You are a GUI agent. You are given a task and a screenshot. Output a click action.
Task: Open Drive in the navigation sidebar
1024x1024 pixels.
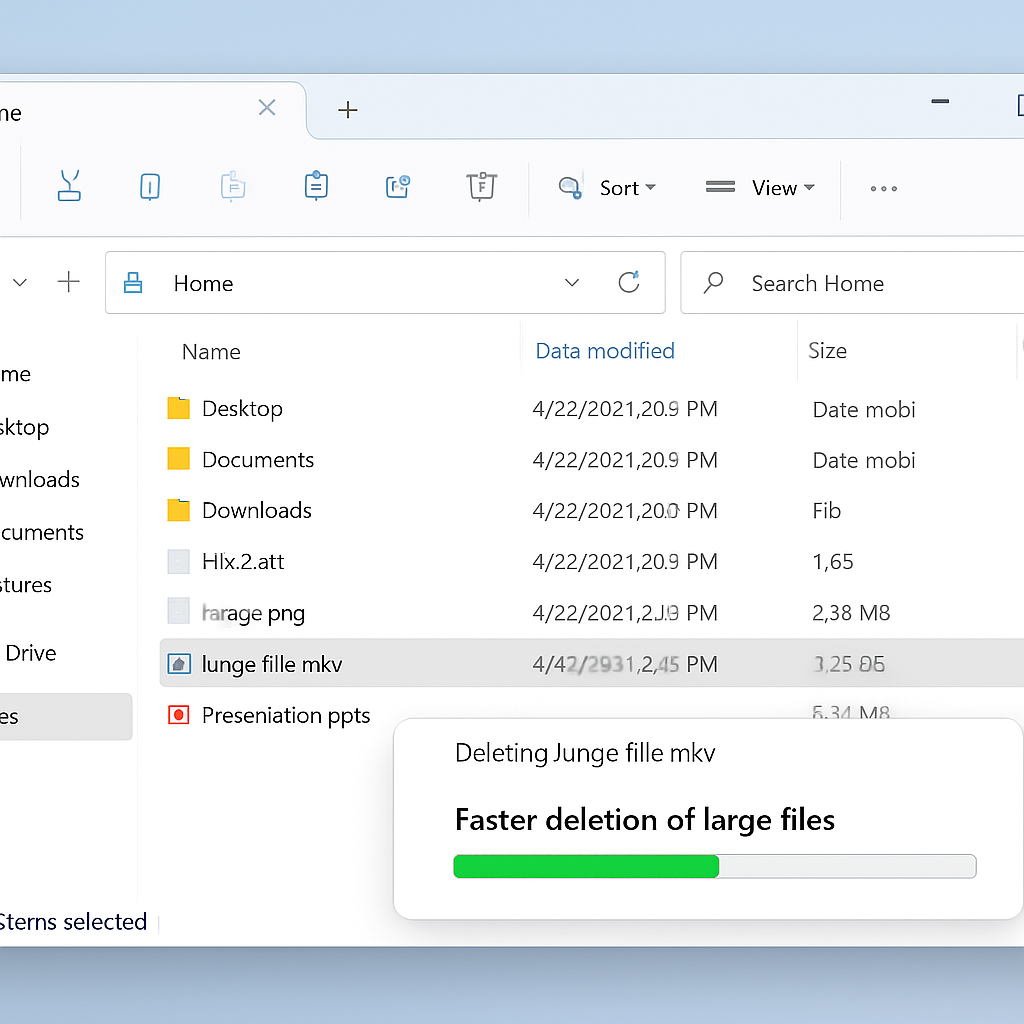click(x=30, y=652)
